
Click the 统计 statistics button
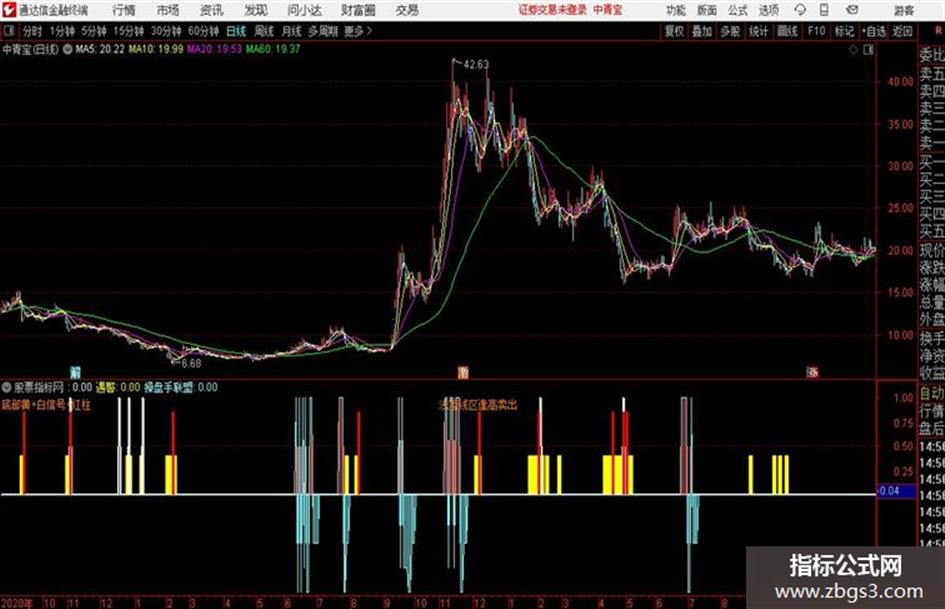click(x=758, y=31)
